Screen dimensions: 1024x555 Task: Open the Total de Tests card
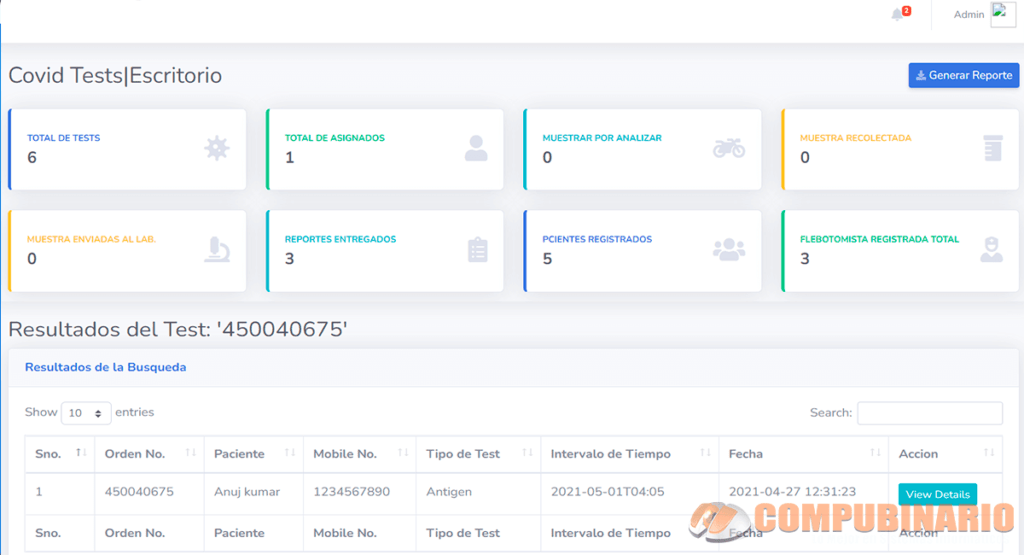(127, 150)
